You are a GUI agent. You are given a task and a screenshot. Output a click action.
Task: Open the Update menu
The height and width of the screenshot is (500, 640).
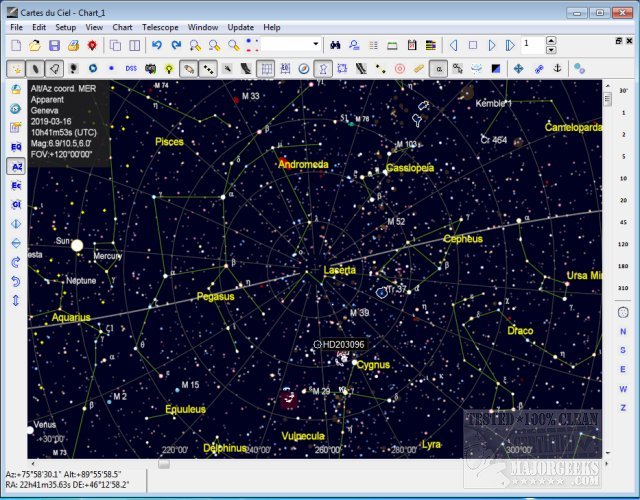[x=240, y=27]
